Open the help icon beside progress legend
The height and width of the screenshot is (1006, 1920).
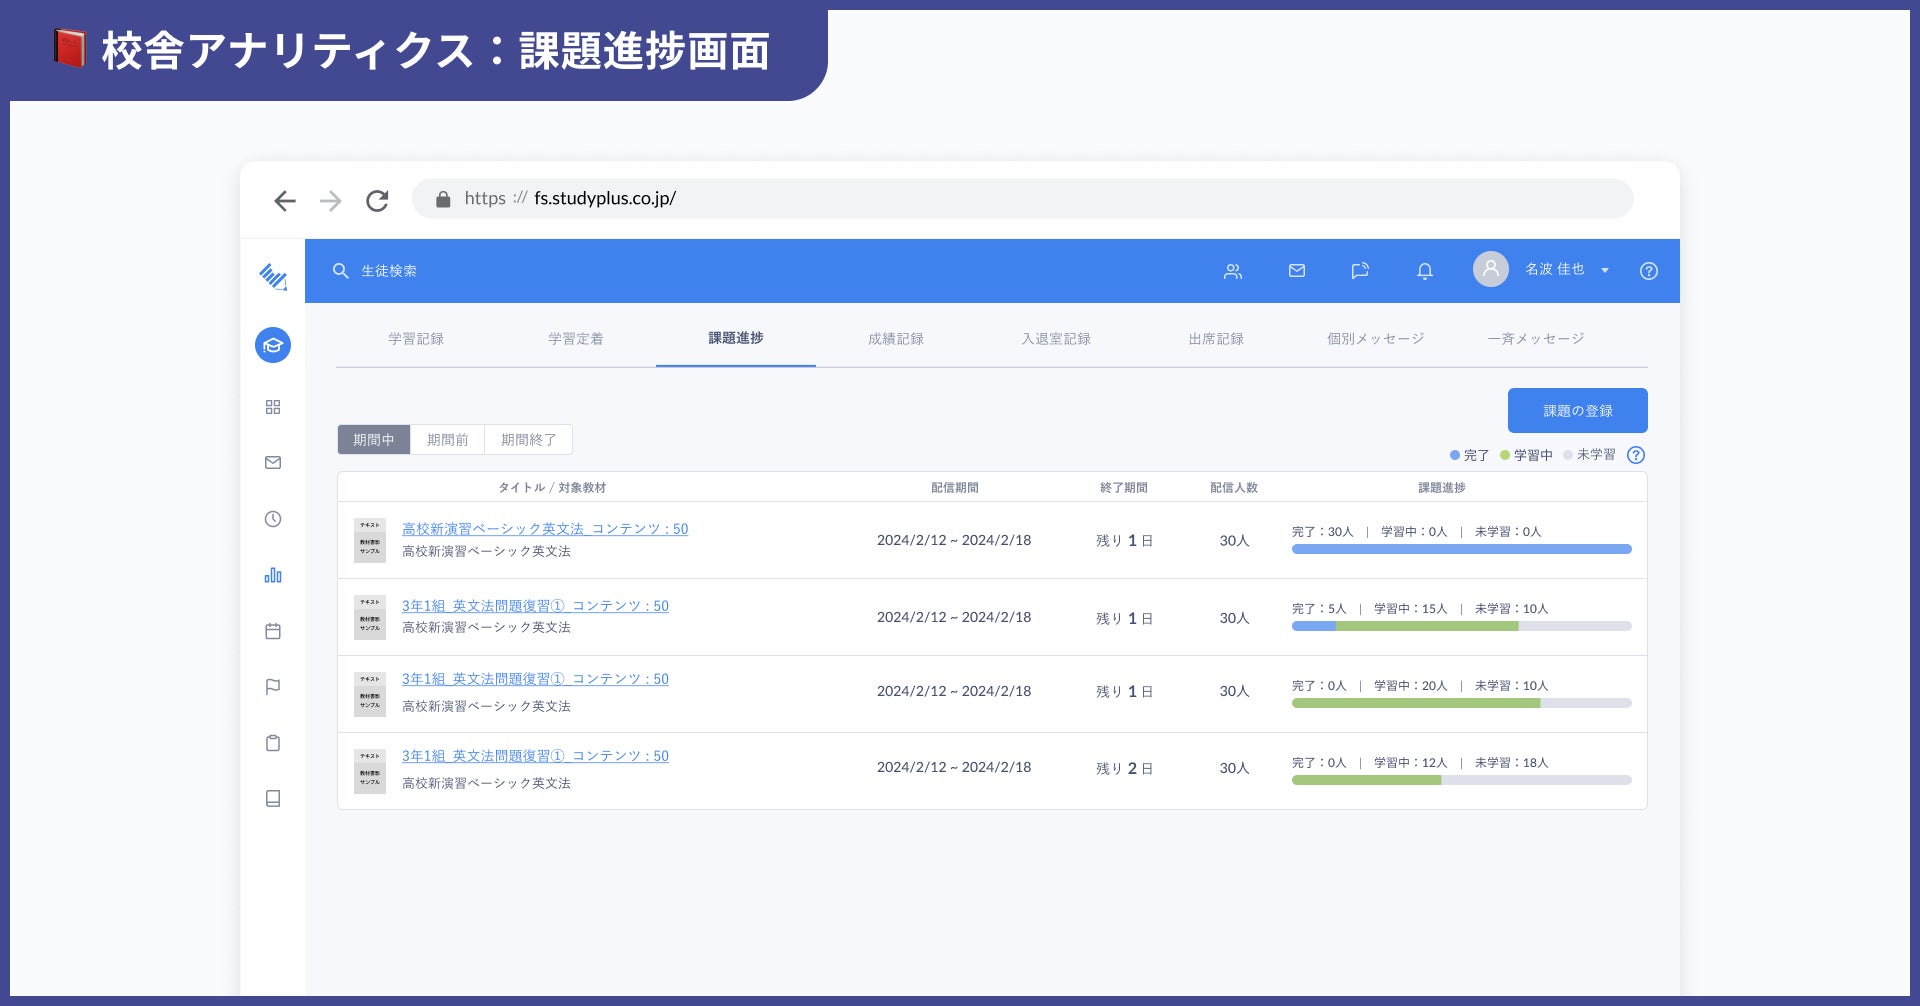click(1636, 455)
